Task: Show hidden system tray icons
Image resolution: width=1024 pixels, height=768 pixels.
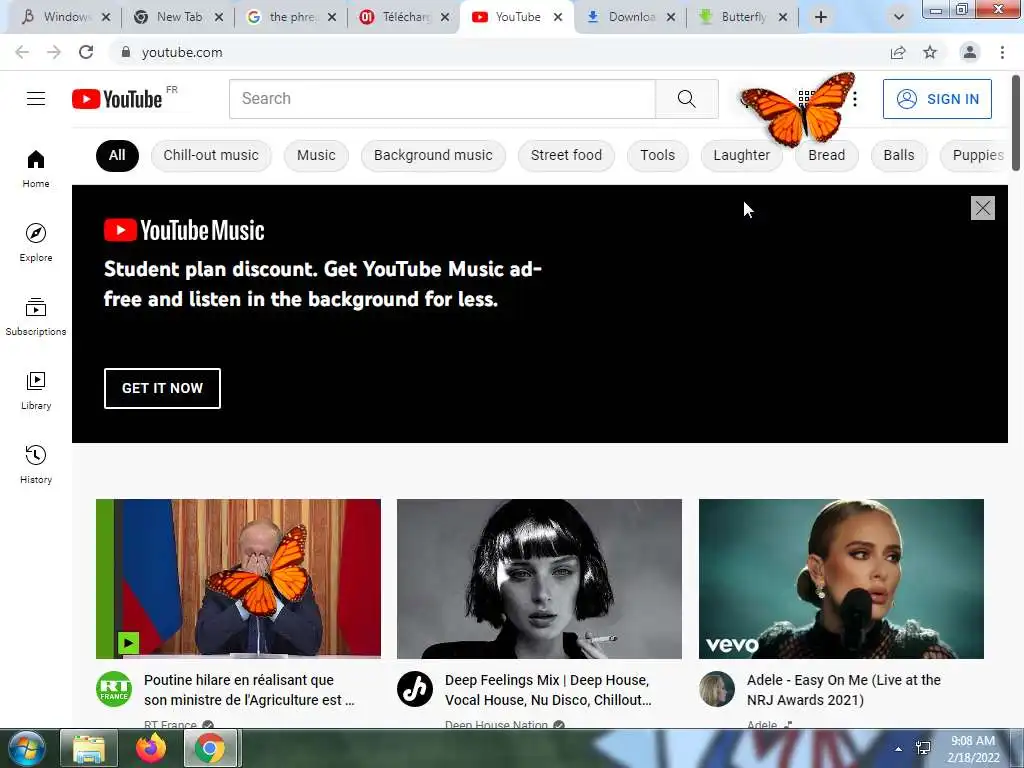Action: [x=899, y=749]
